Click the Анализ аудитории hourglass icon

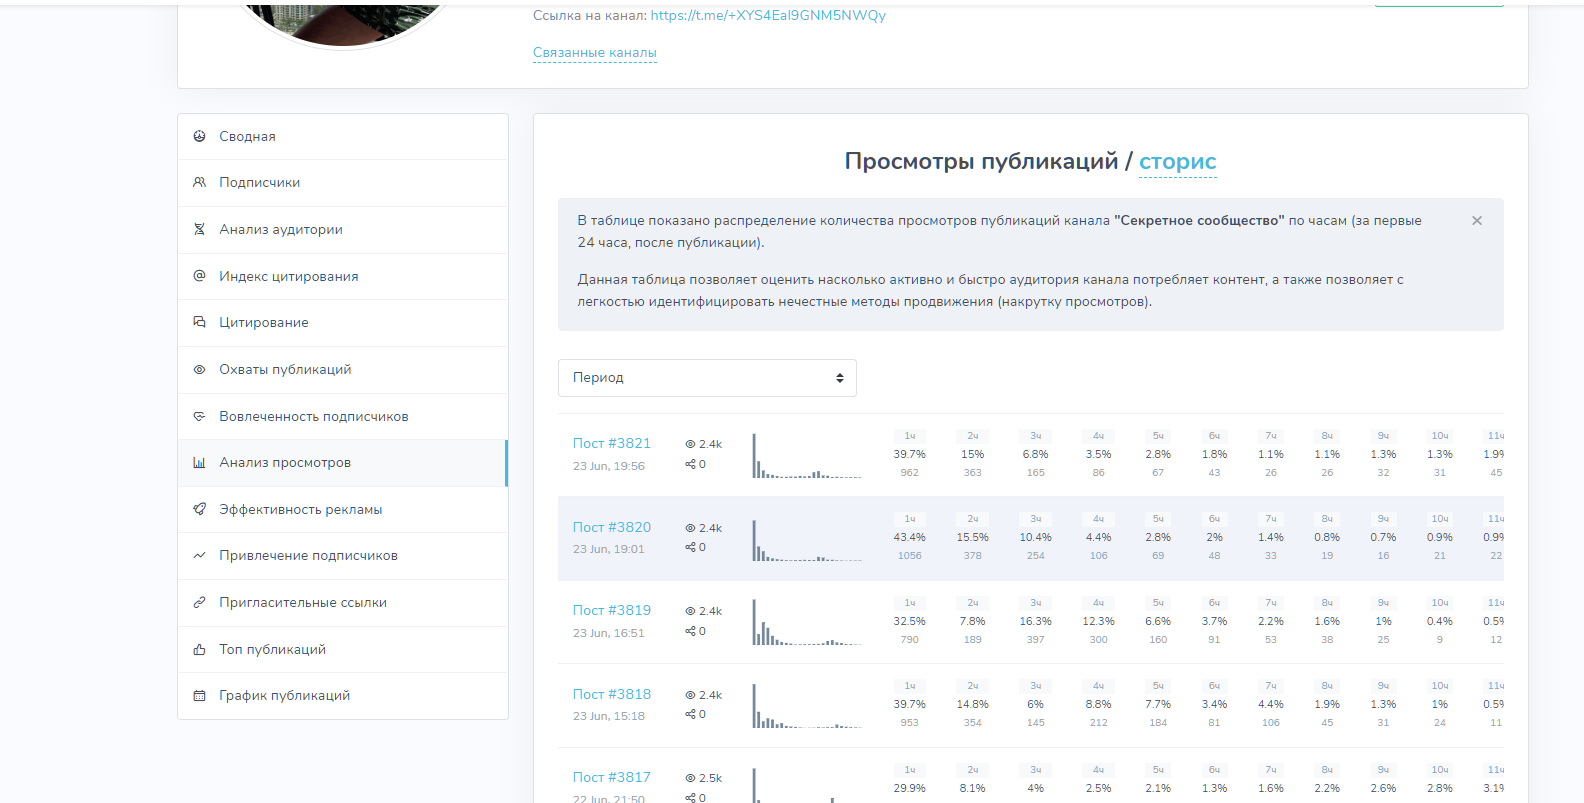199,229
